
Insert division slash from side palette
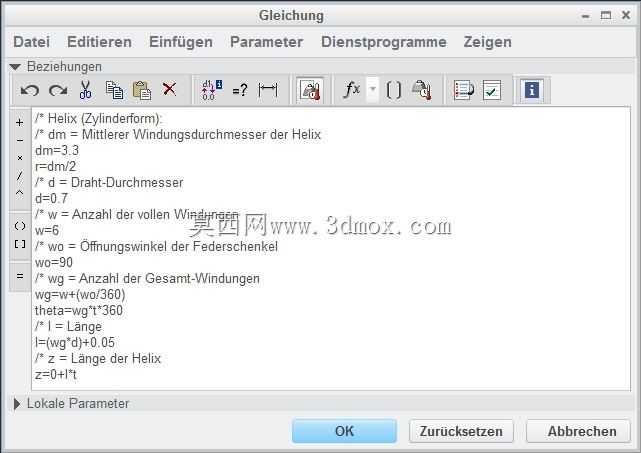pyautogui.click(x=20, y=175)
